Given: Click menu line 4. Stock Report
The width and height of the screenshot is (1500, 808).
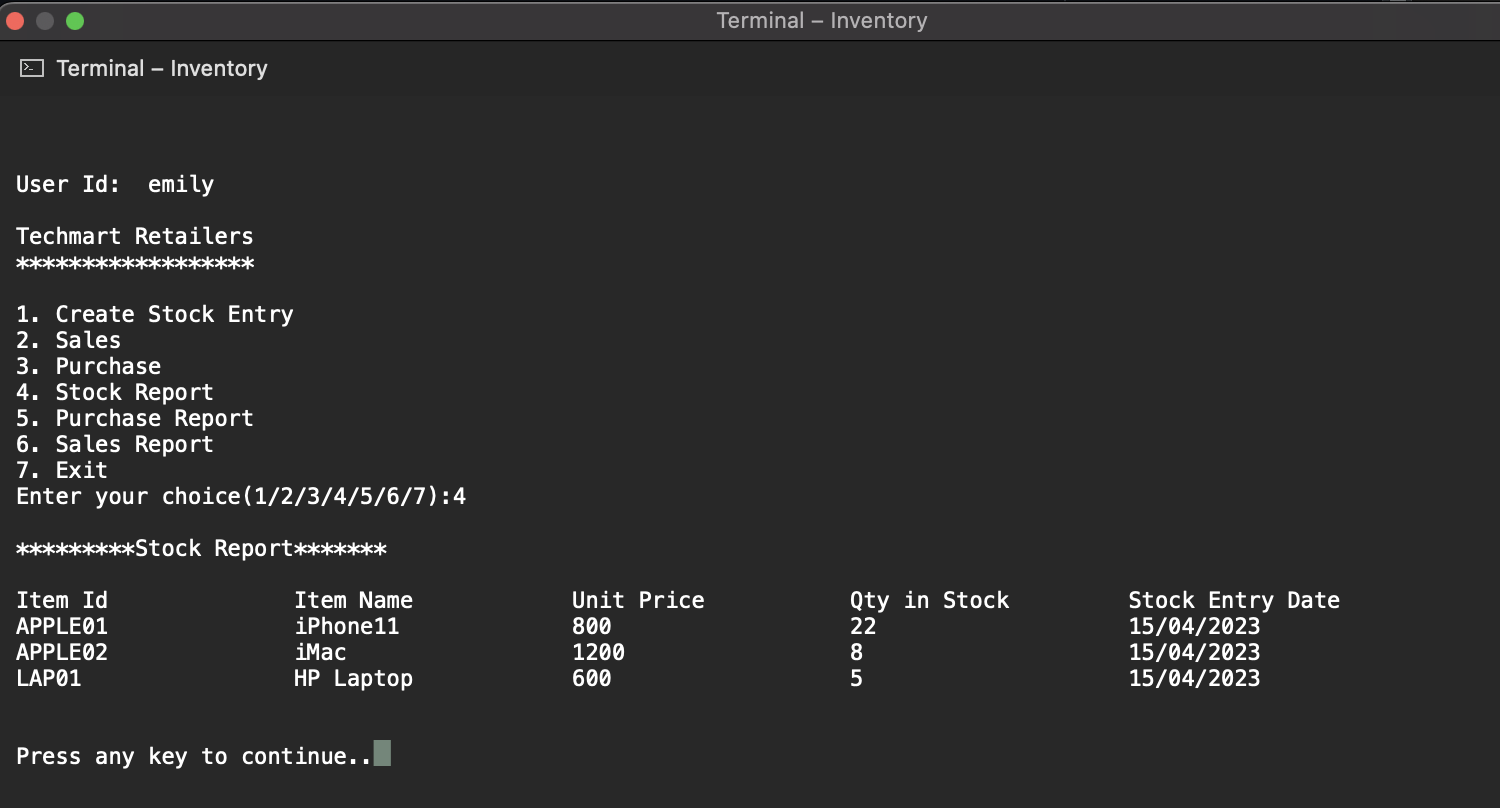Looking at the screenshot, I should (x=115, y=392).
